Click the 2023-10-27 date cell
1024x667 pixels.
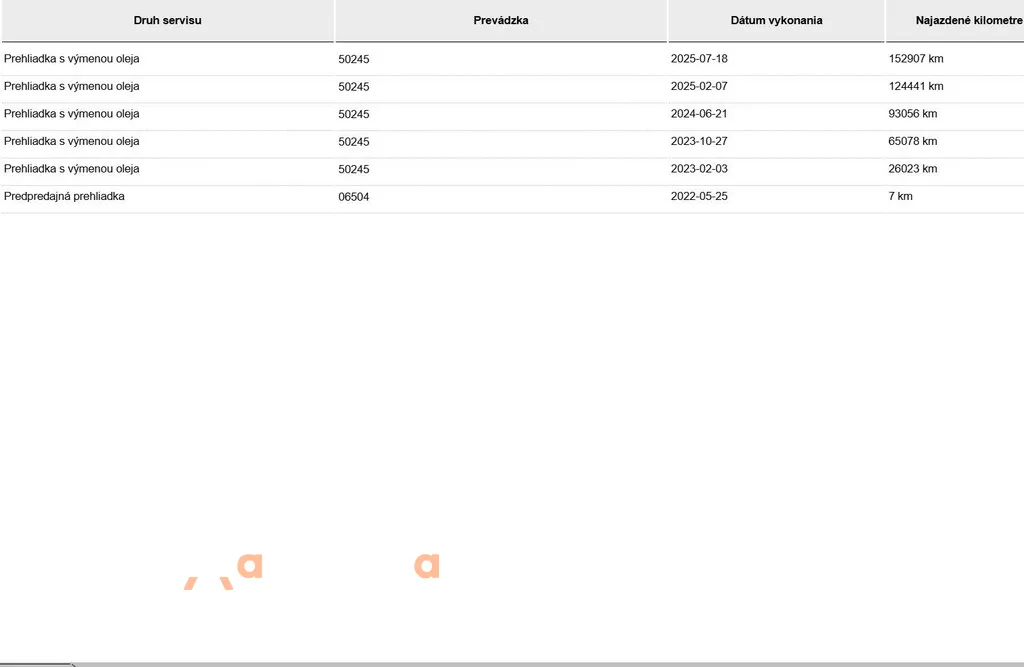pos(699,141)
